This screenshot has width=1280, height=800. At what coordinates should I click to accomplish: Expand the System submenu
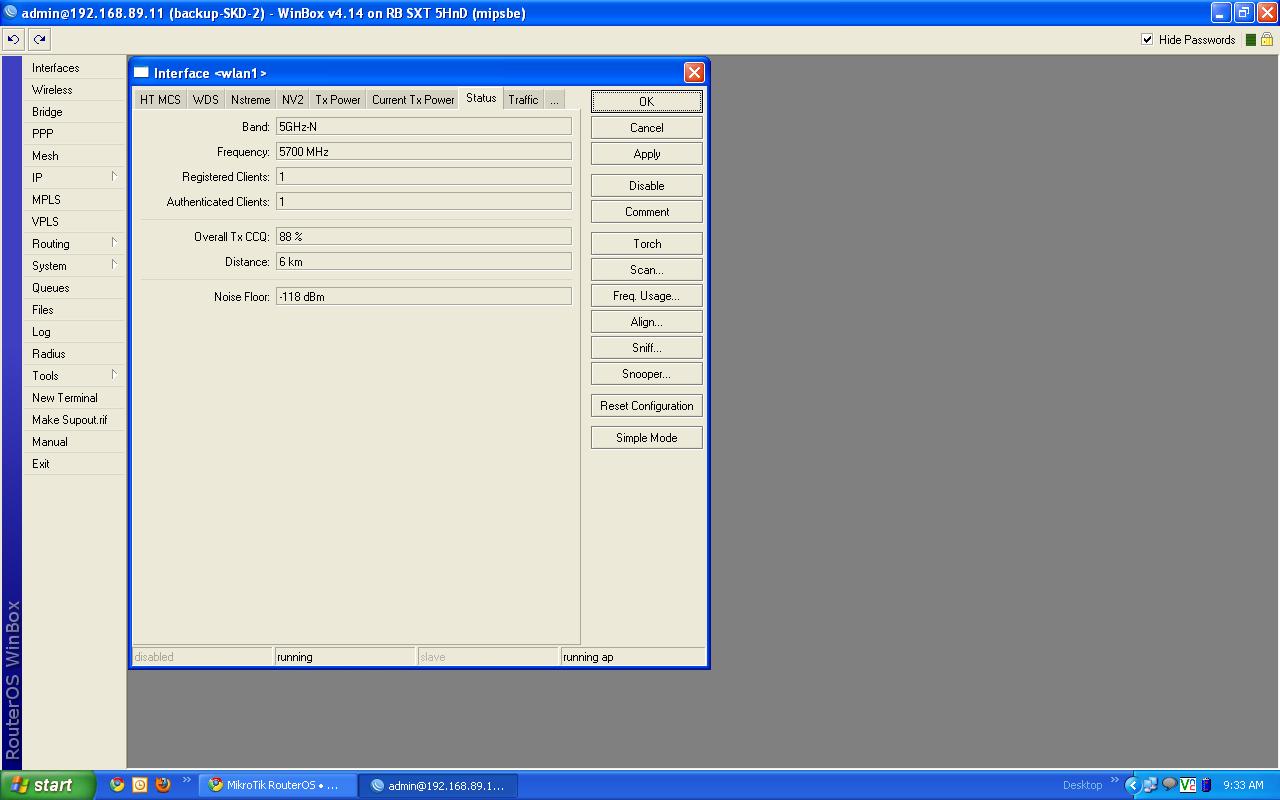(x=114, y=265)
